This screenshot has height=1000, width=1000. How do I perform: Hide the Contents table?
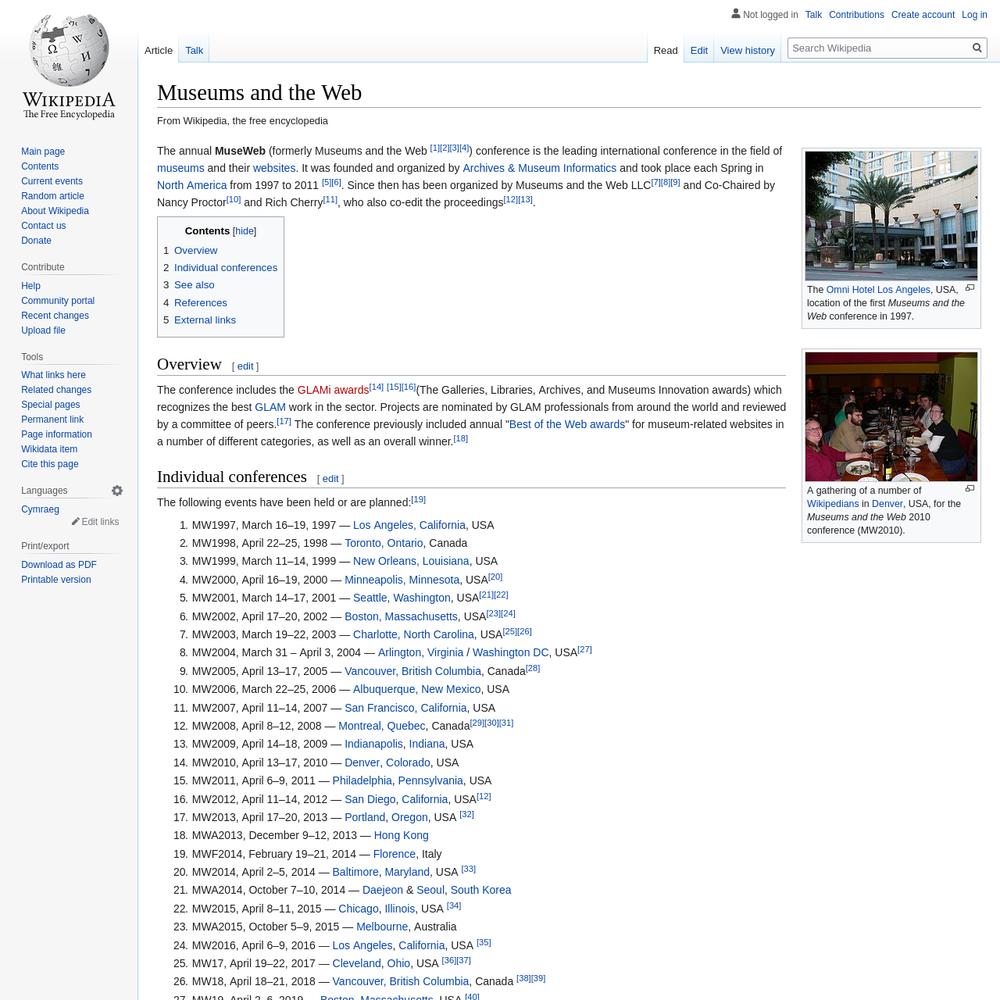pyautogui.click(x=244, y=231)
